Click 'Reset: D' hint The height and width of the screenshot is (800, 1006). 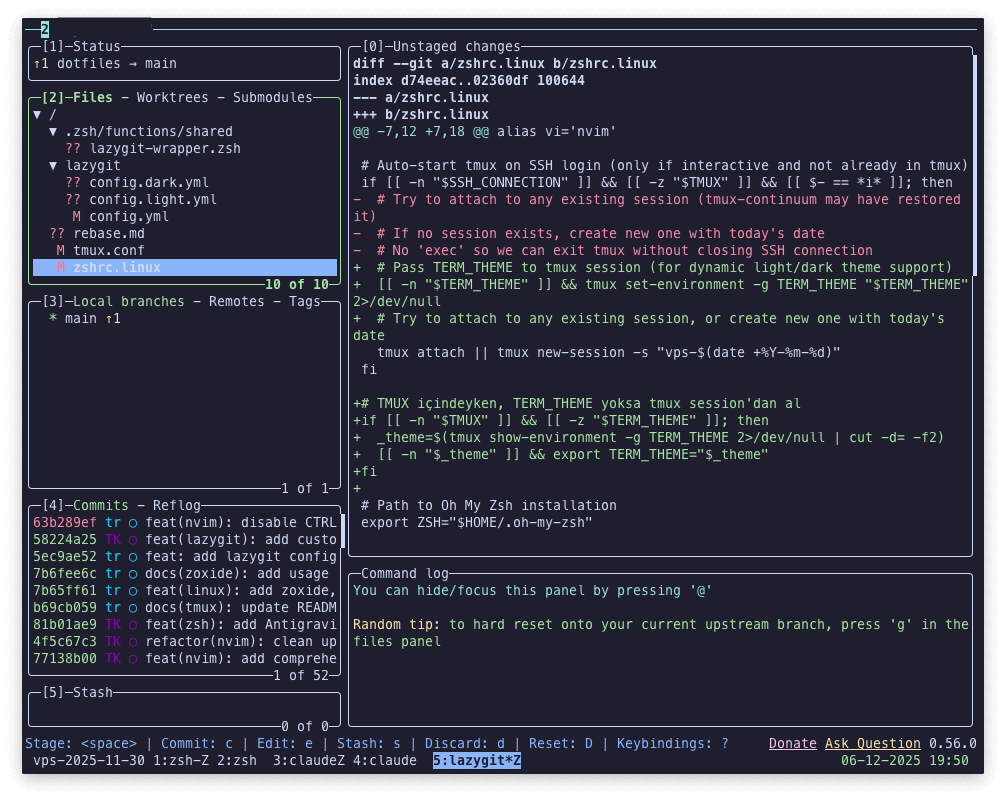561,744
